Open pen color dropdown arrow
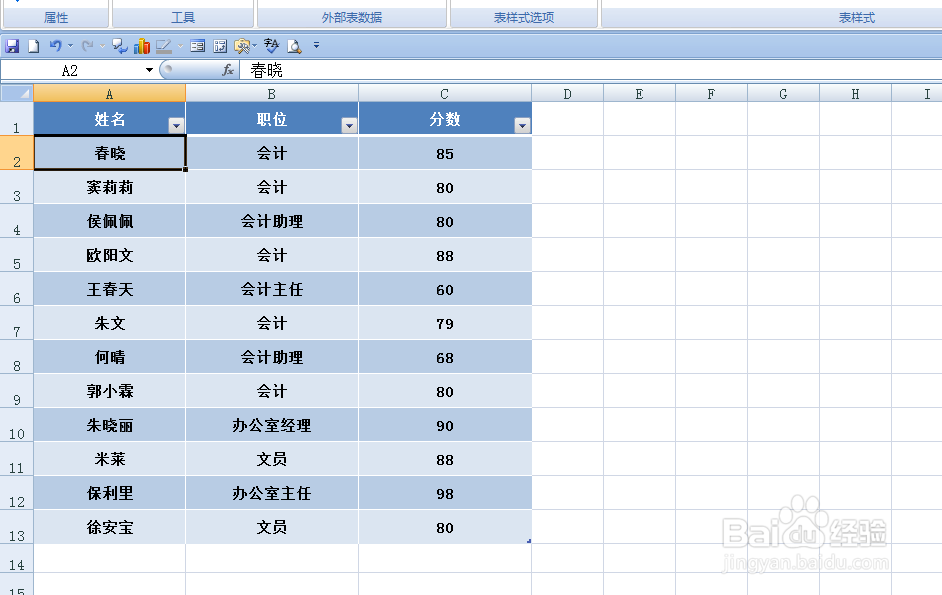Viewport: 942px width, 595px height. pyautogui.click(x=180, y=46)
